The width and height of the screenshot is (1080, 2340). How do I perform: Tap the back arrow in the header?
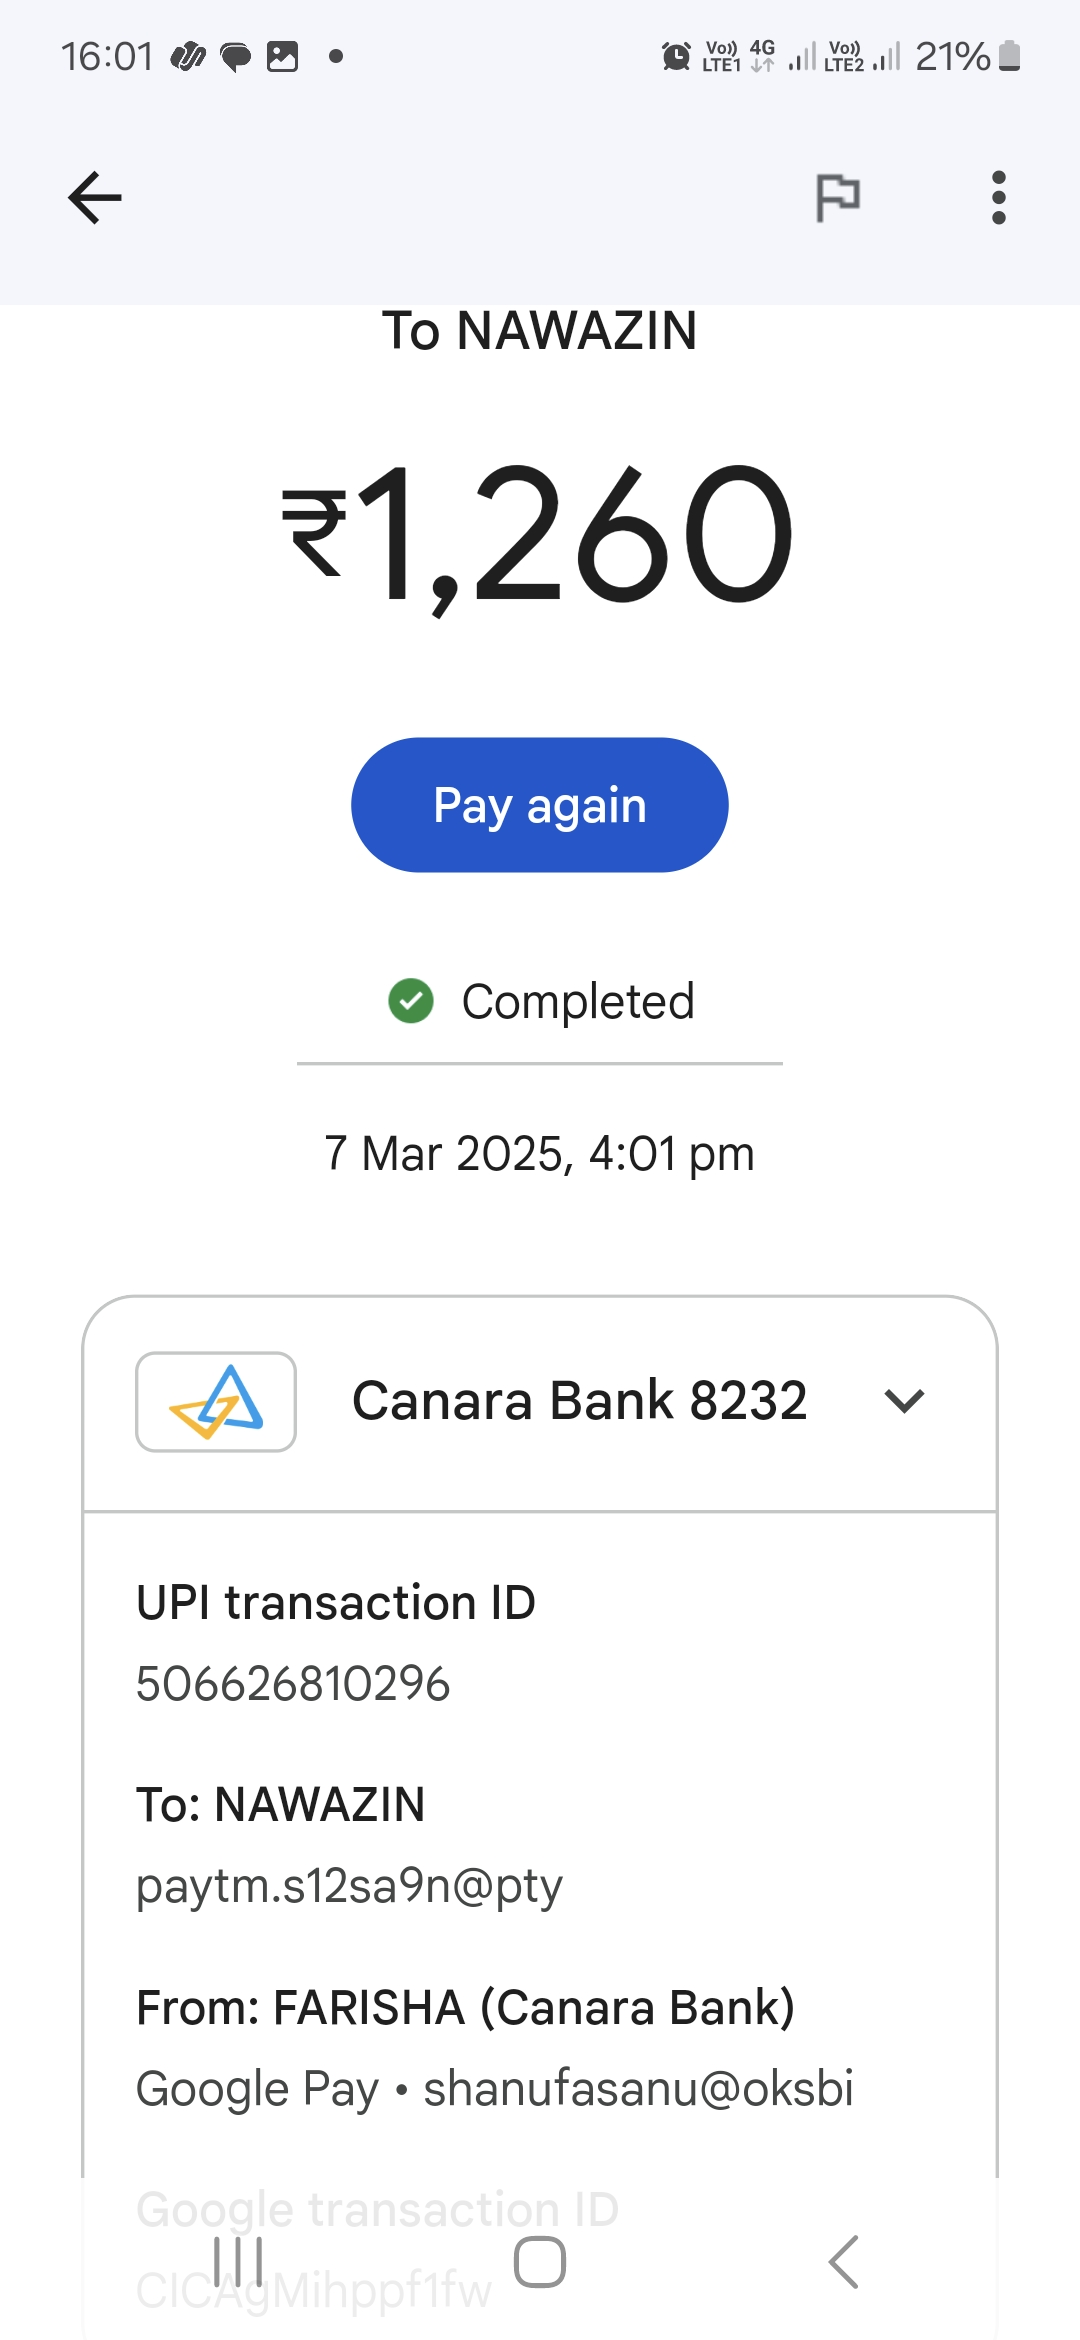(95, 197)
